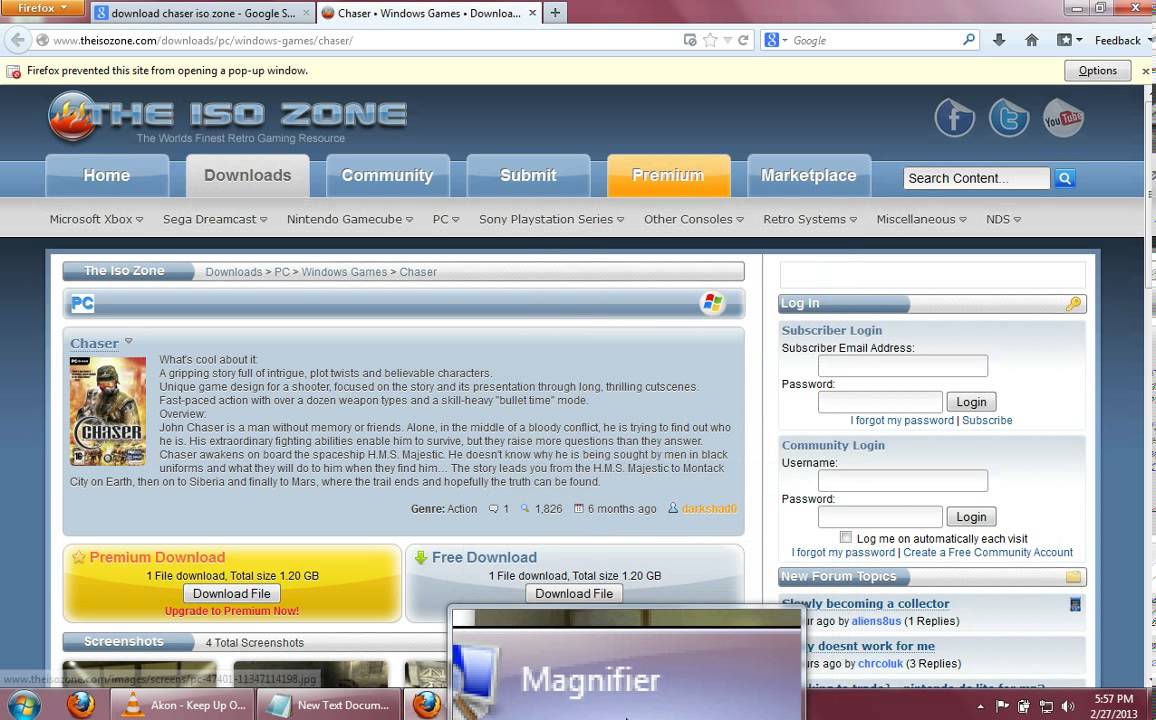
Task: Expand the Nintendo Gamecube dropdown menu
Action: tap(350, 219)
